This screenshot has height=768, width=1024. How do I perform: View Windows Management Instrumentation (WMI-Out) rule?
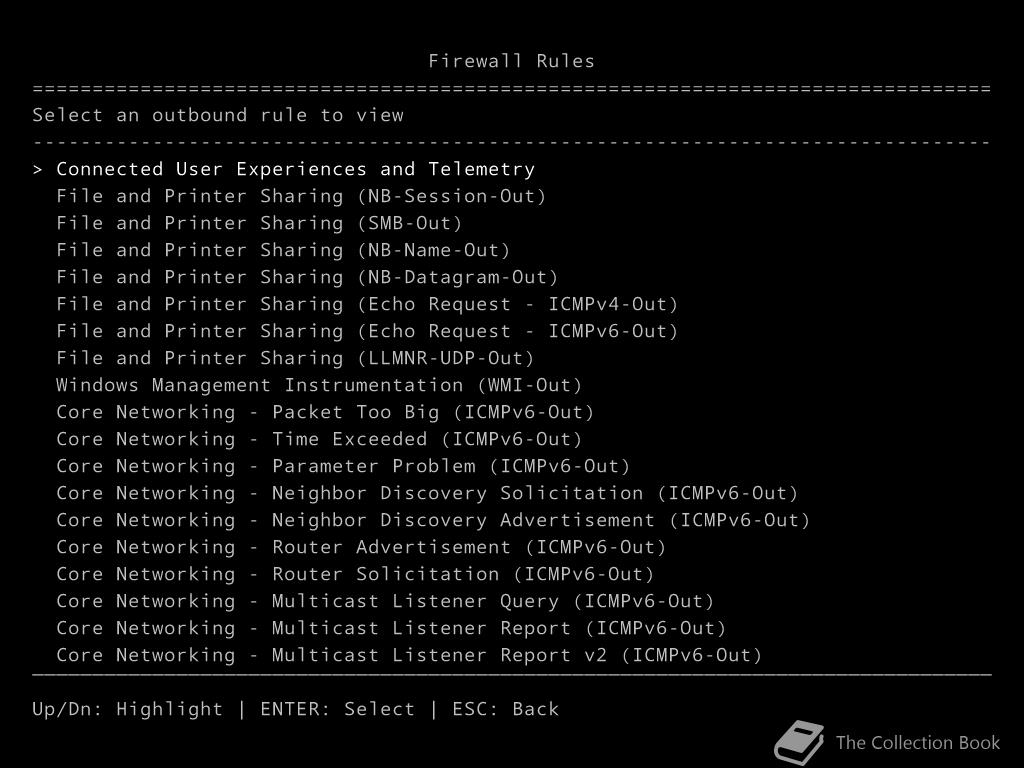[319, 385]
